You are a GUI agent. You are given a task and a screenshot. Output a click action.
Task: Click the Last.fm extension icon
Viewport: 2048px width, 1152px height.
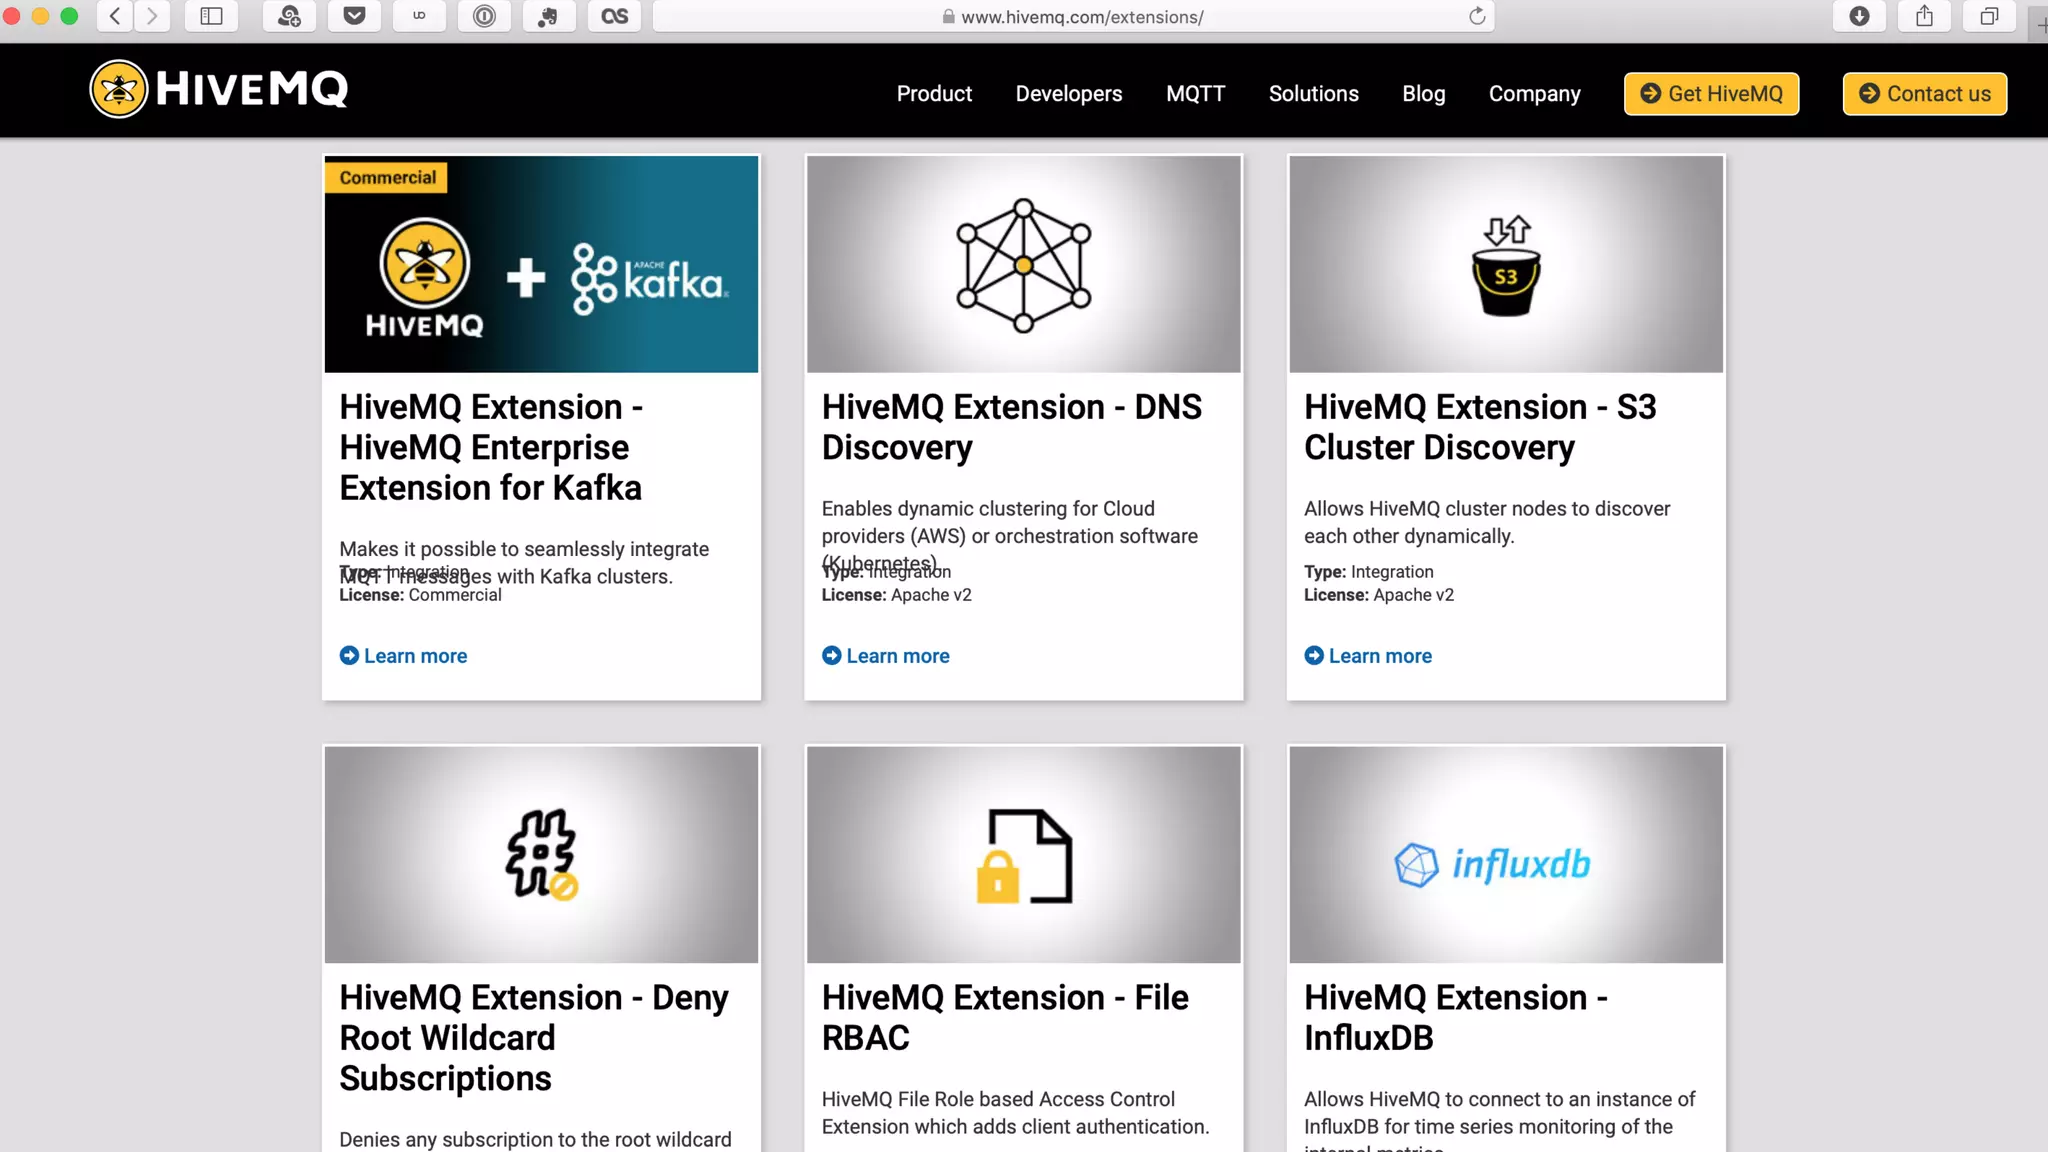[x=614, y=16]
